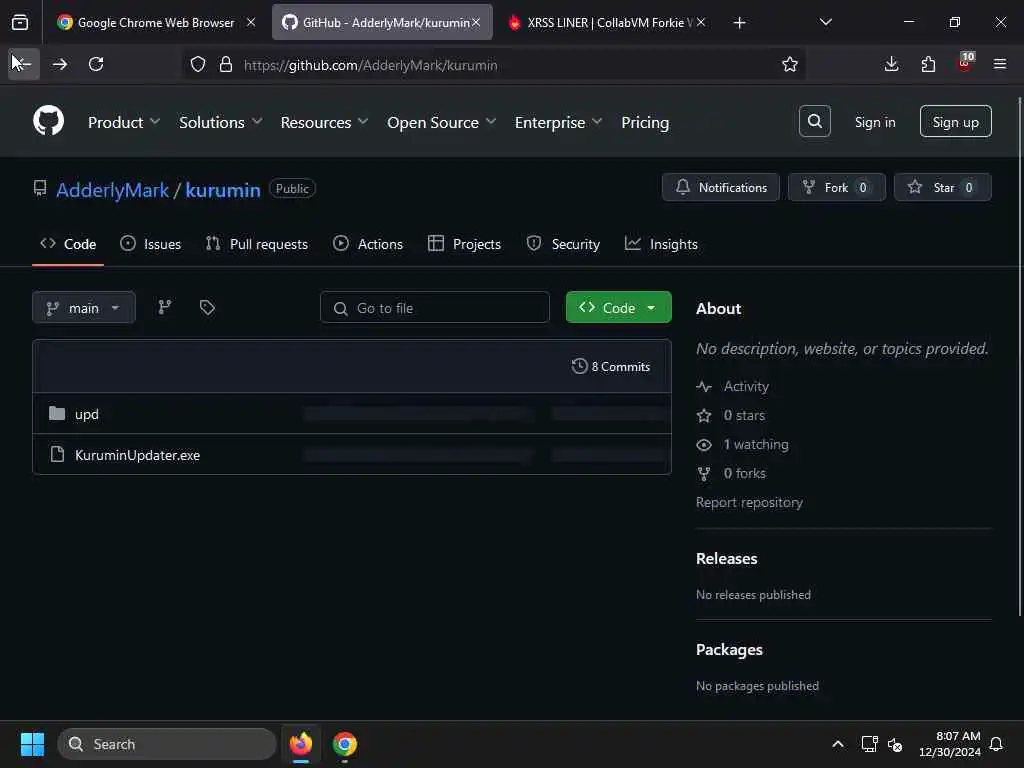Open the upd folder
This screenshot has height=768, width=1024.
pyautogui.click(x=87, y=414)
